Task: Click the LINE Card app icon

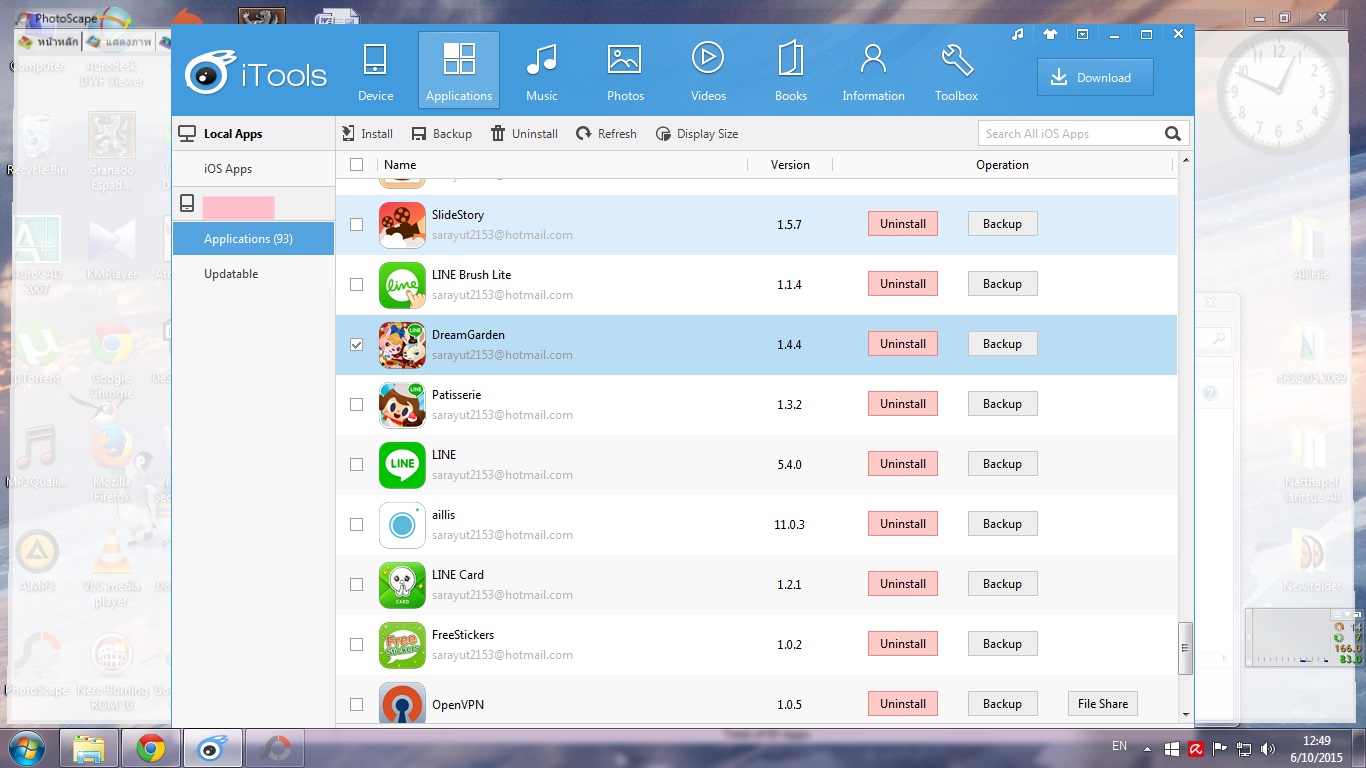Action: tap(402, 585)
